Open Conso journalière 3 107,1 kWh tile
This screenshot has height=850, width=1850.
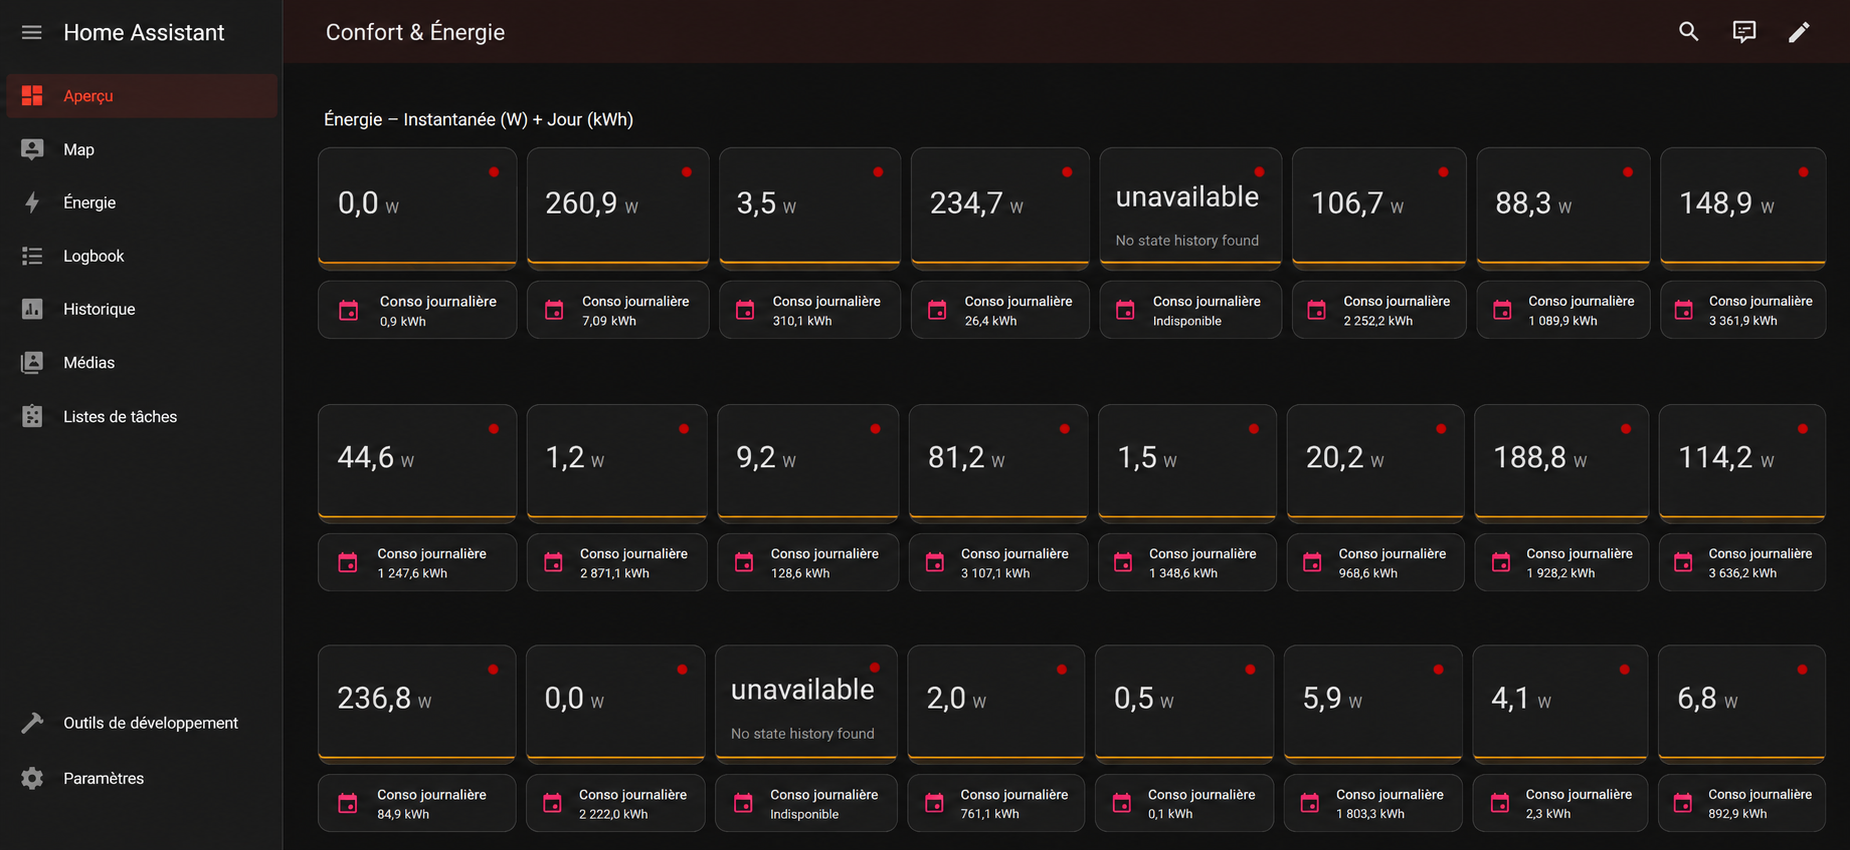coord(998,562)
